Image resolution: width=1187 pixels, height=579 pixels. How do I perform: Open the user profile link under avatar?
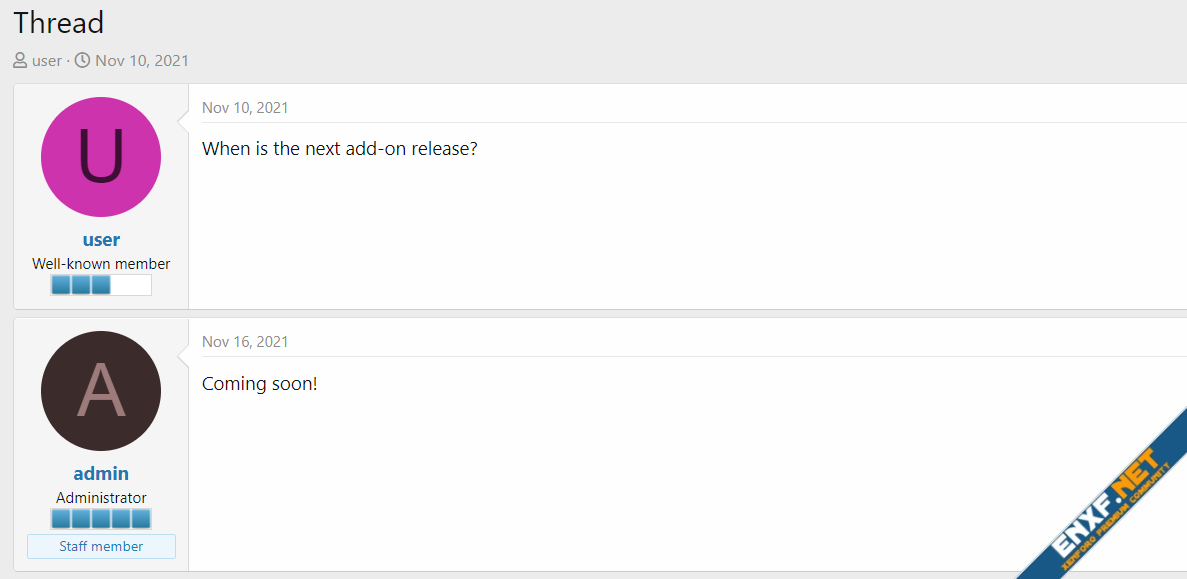pyautogui.click(x=101, y=240)
